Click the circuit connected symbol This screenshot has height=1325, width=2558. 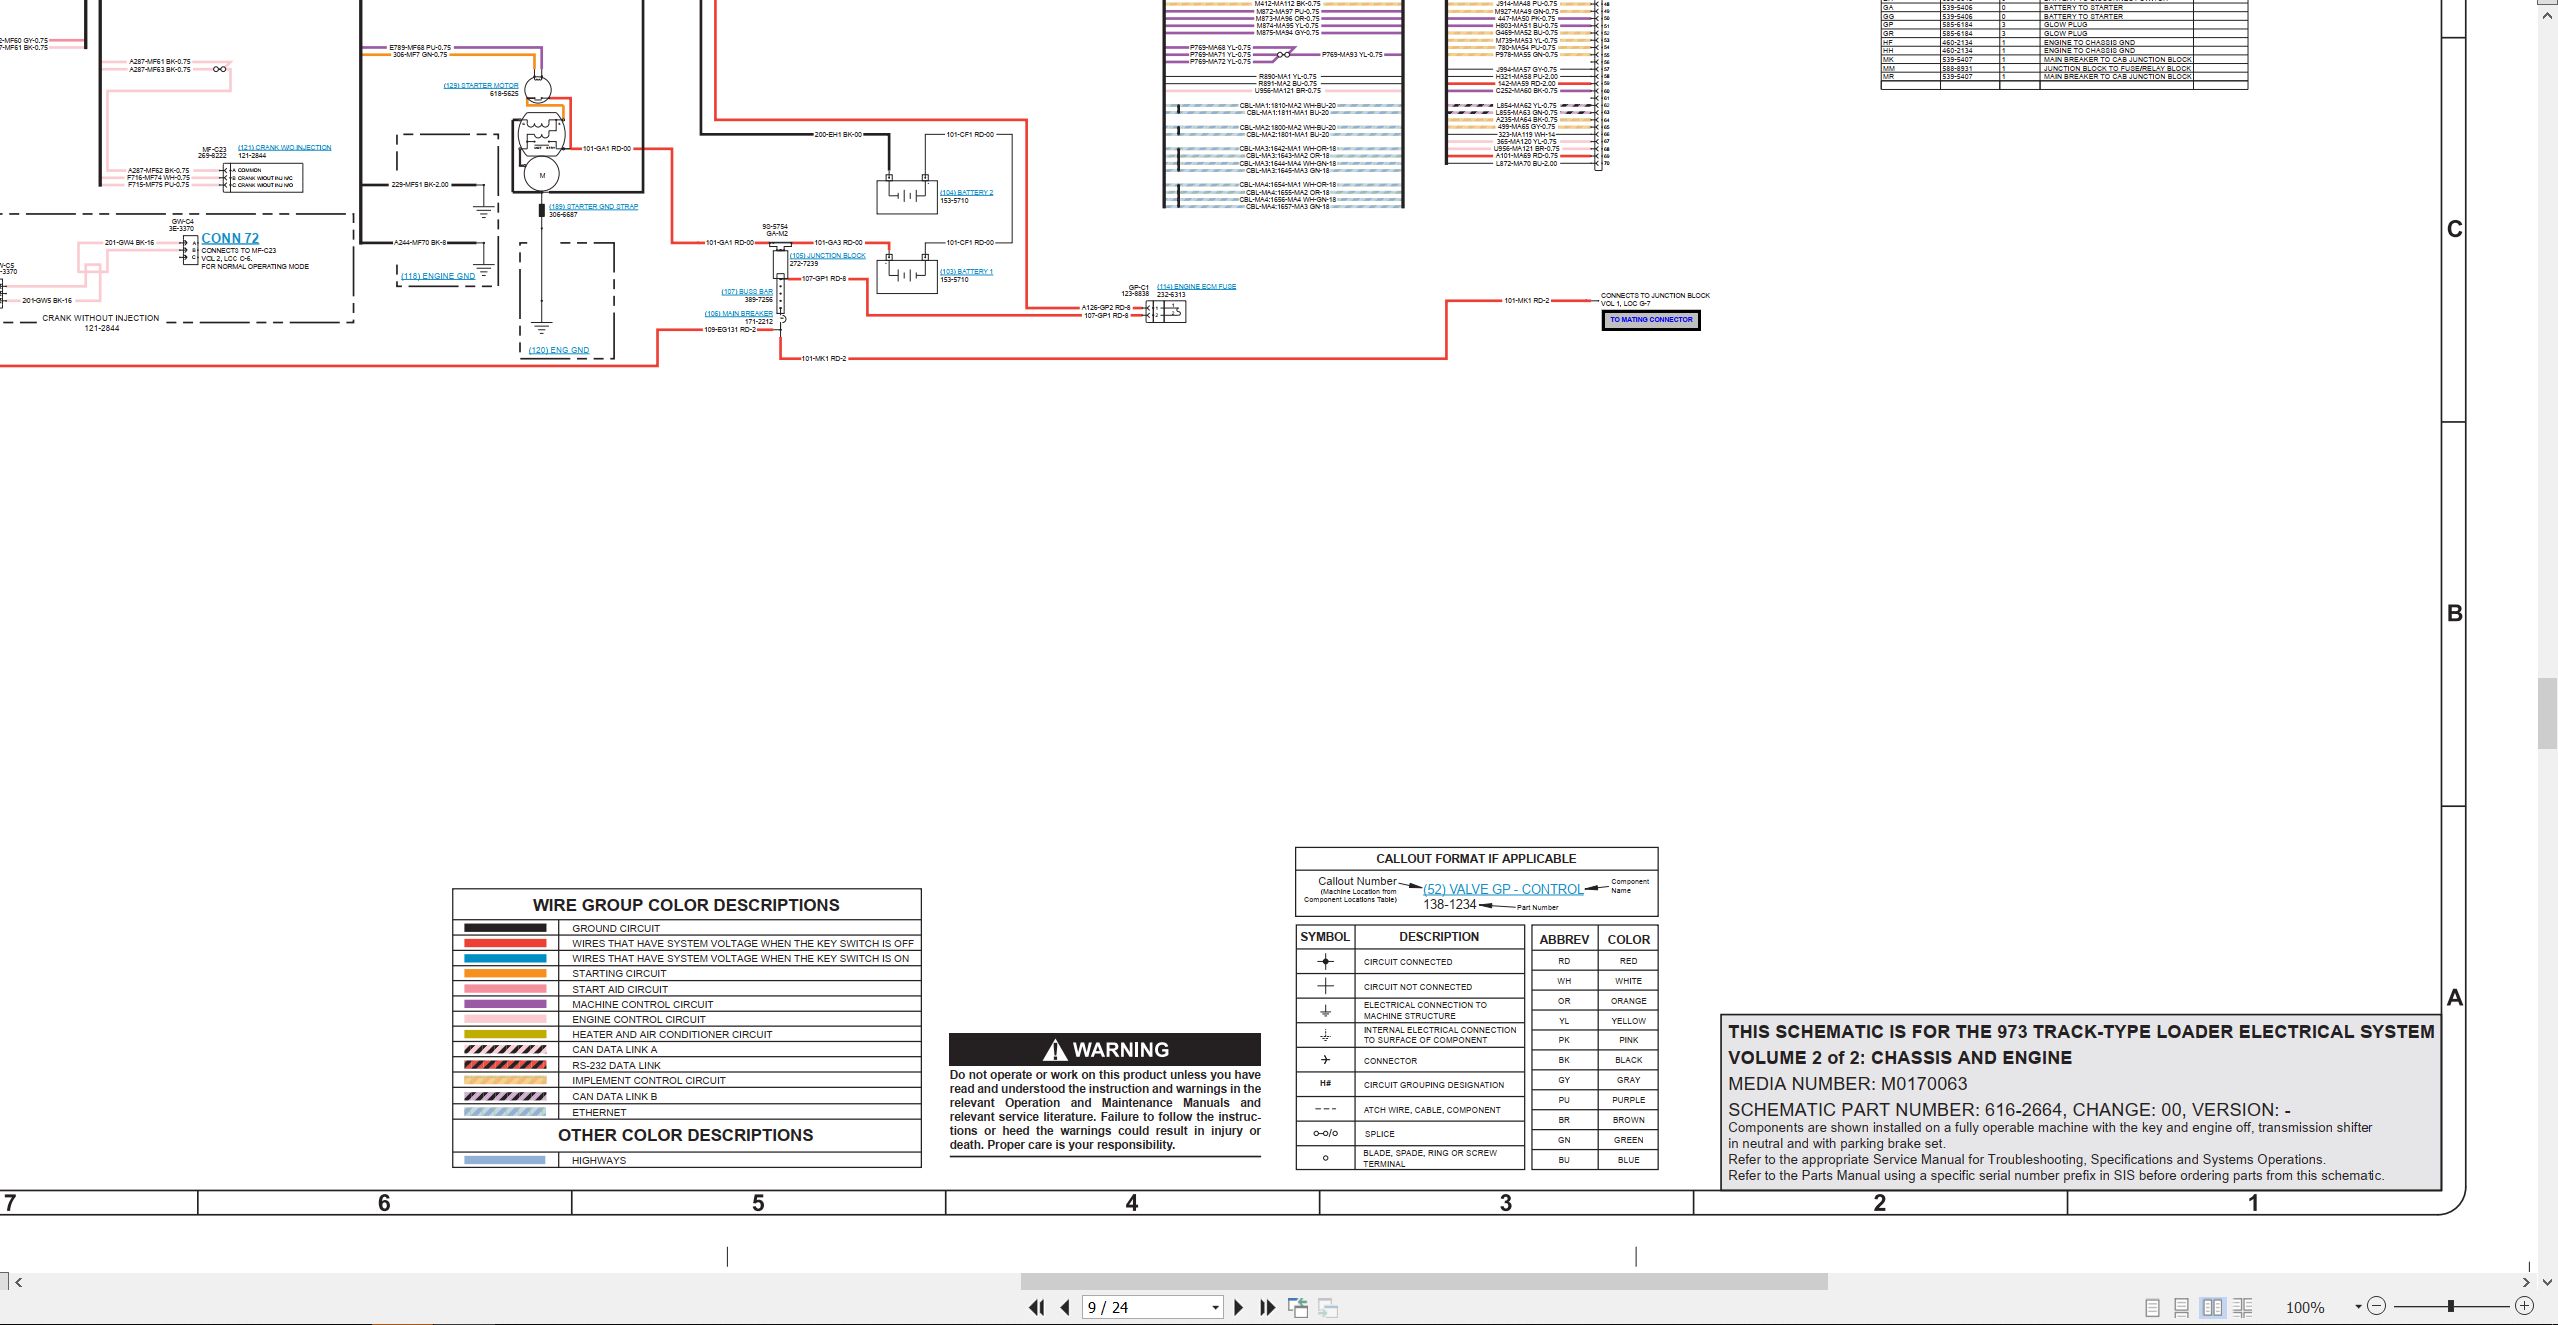(x=1326, y=961)
